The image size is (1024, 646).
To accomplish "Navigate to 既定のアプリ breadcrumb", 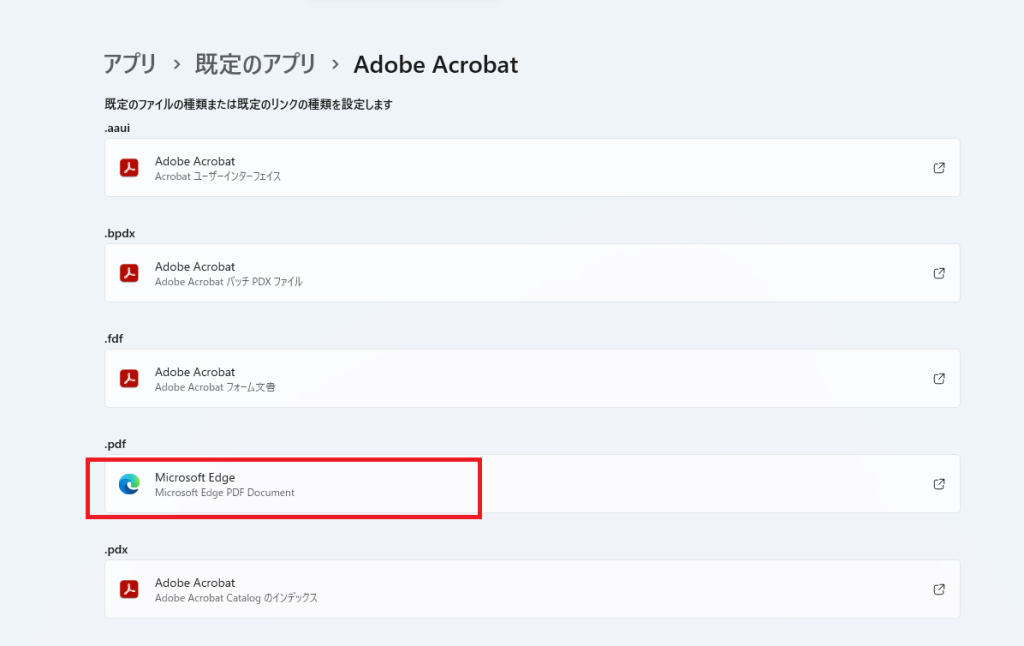I will pos(255,64).
